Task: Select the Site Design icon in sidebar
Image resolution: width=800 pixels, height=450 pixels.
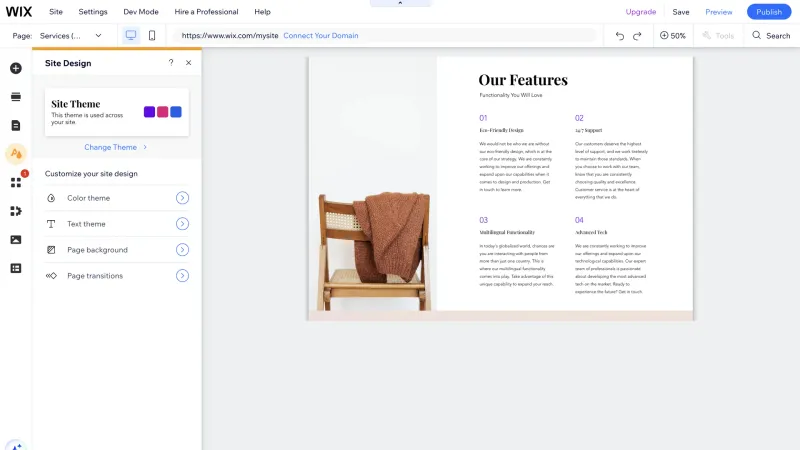Action: (x=16, y=154)
